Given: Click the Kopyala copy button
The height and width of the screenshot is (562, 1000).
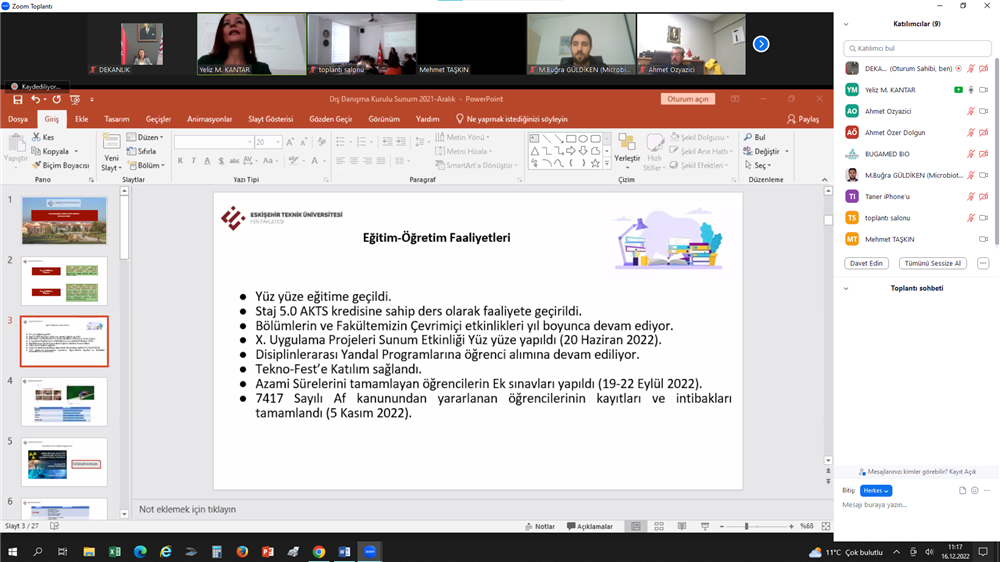Looking at the screenshot, I should pyautogui.click(x=55, y=151).
